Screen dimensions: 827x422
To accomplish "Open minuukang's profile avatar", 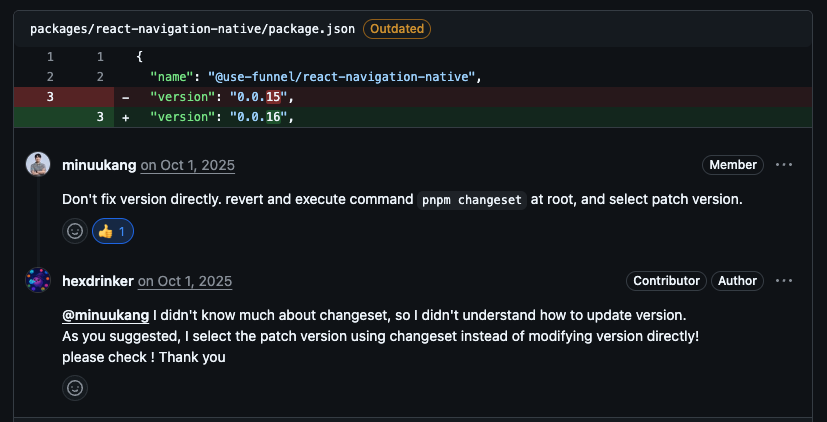I will coord(38,165).
